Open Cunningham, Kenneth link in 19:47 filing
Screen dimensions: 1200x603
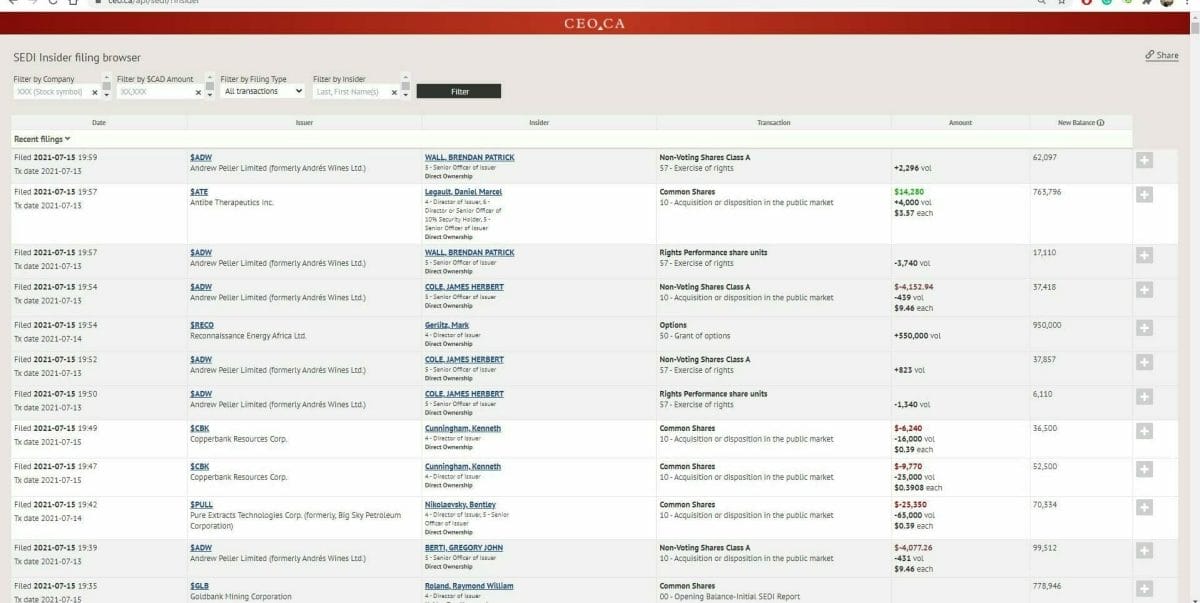click(x=462, y=466)
